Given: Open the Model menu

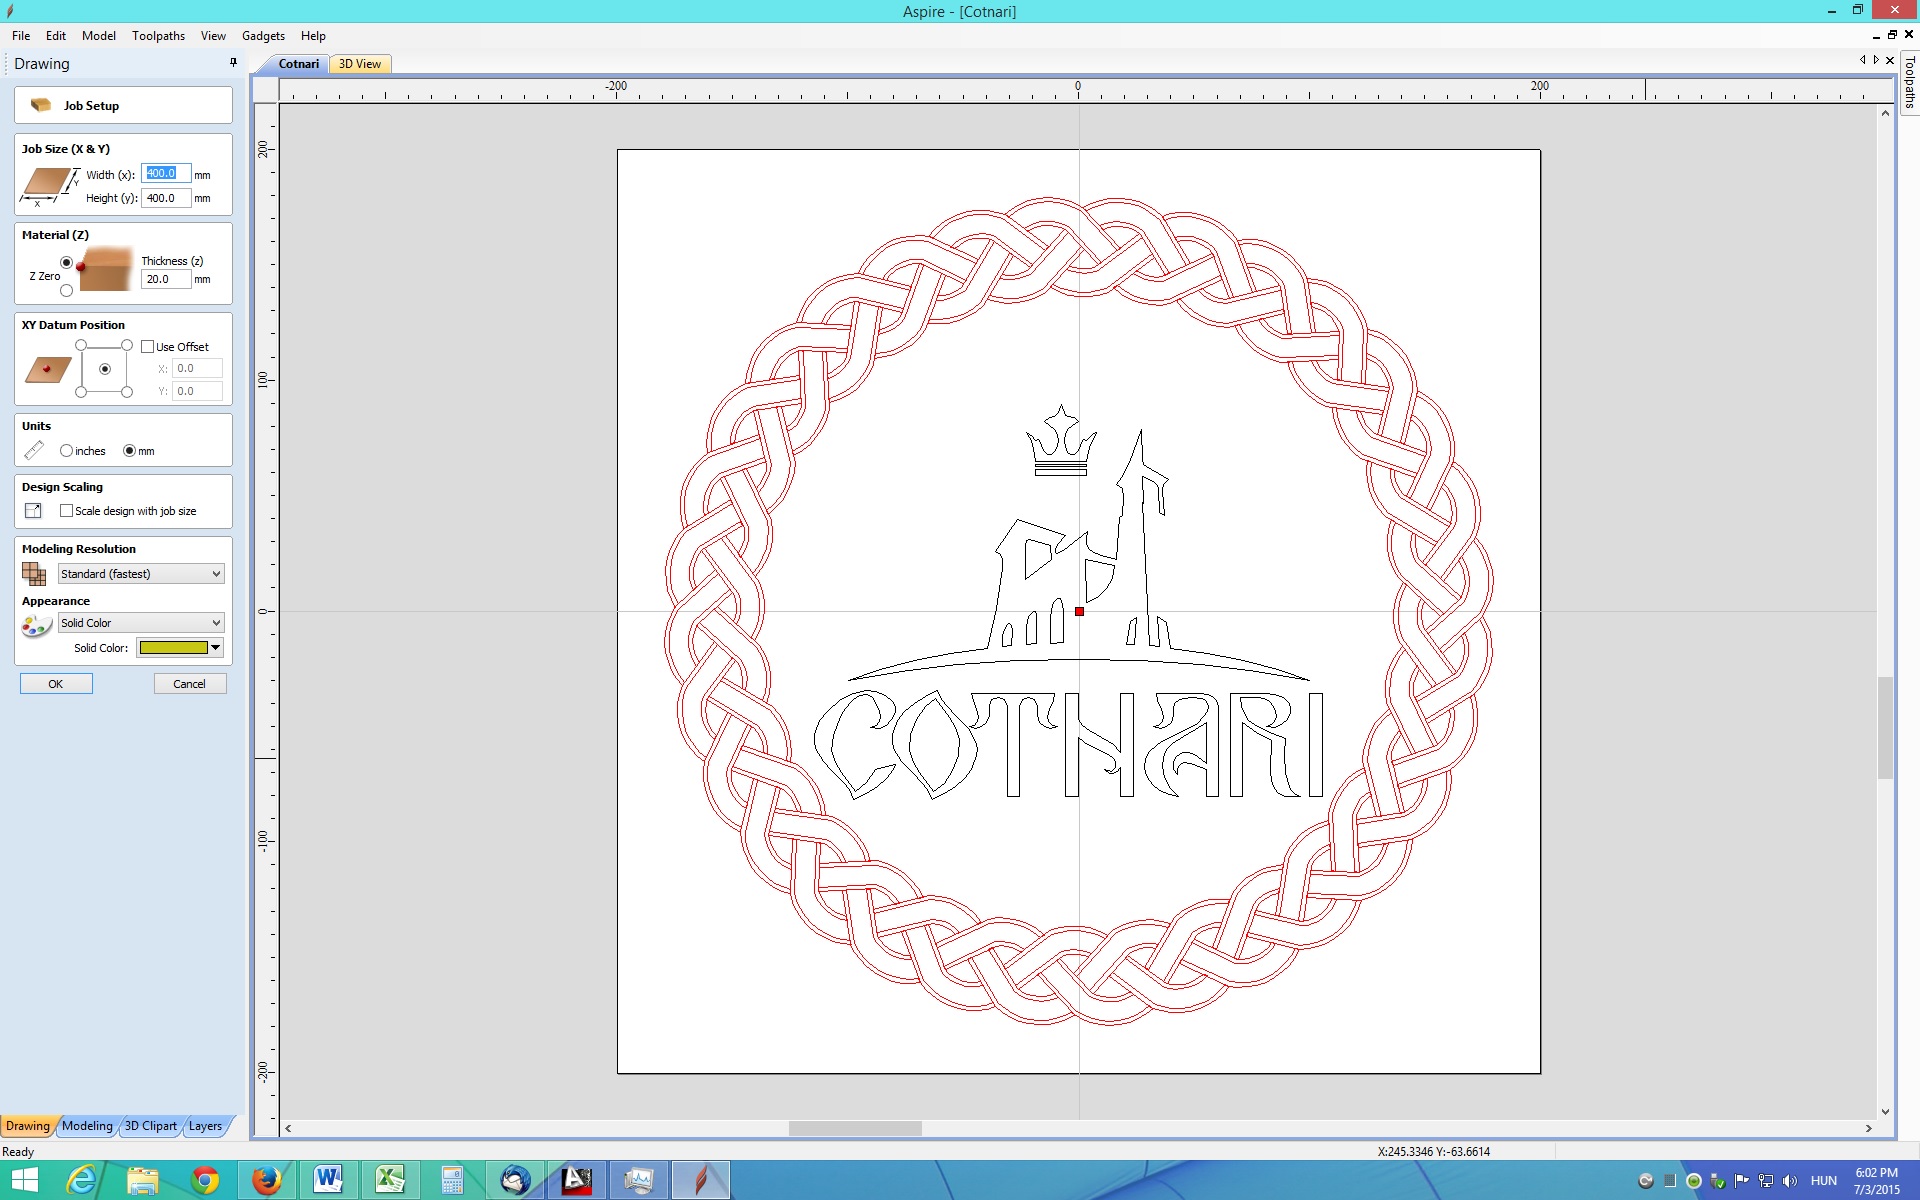Looking at the screenshot, I should click(99, 36).
